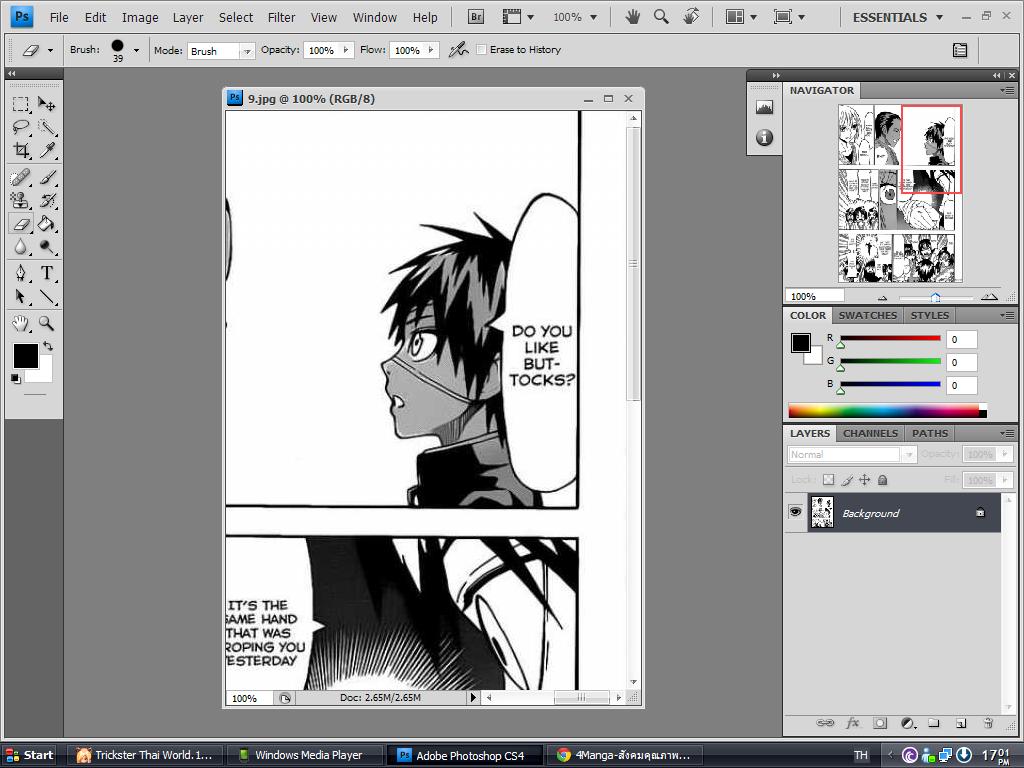1024x768 pixels.
Task: Click the Navigator zoom percentage field
Action: (815, 296)
